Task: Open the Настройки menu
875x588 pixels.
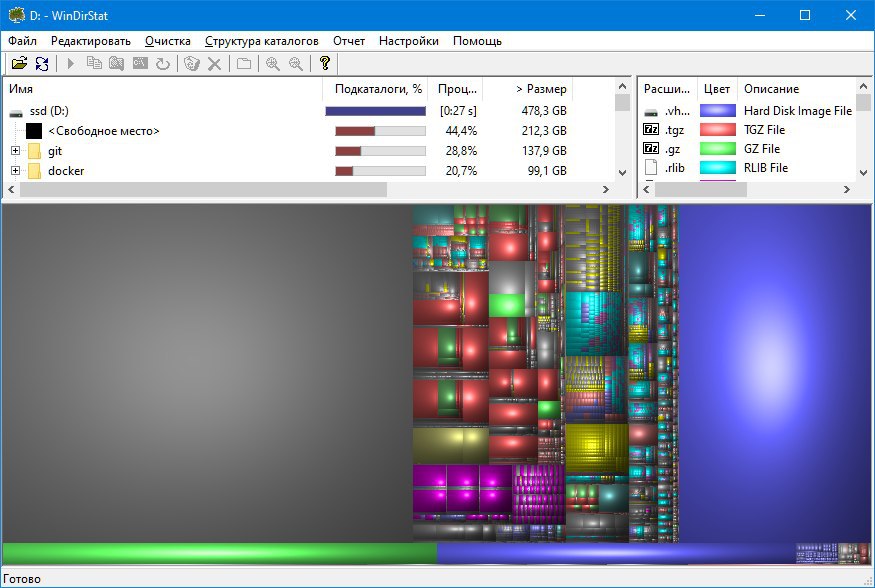Action: [x=408, y=41]
